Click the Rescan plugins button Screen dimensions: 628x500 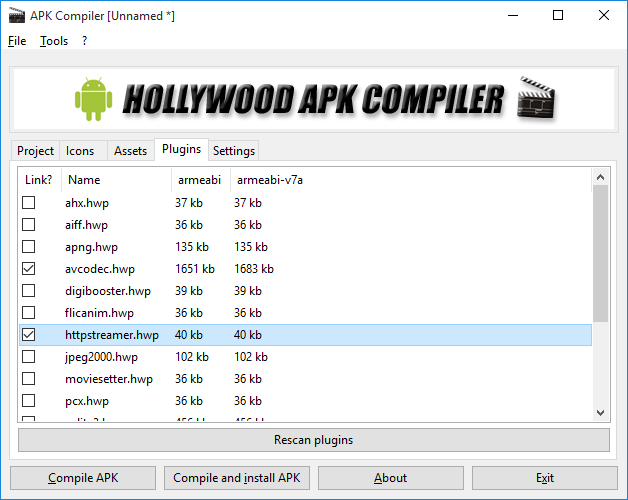(314, 440)
